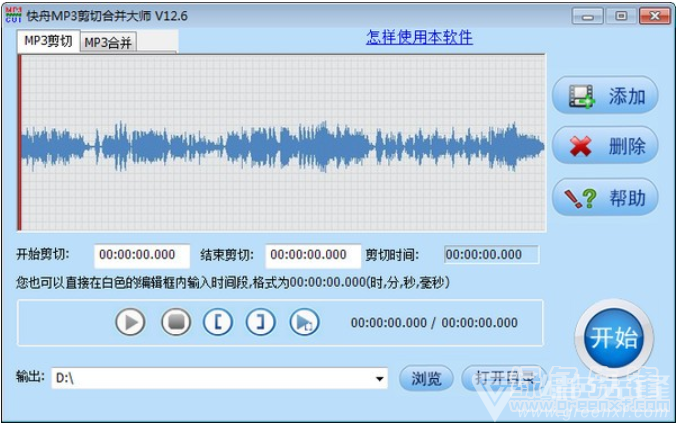This screenshot has height=426, width=679.
Task: Set cut end with right bracket button
Action: [x=260, y=322]
